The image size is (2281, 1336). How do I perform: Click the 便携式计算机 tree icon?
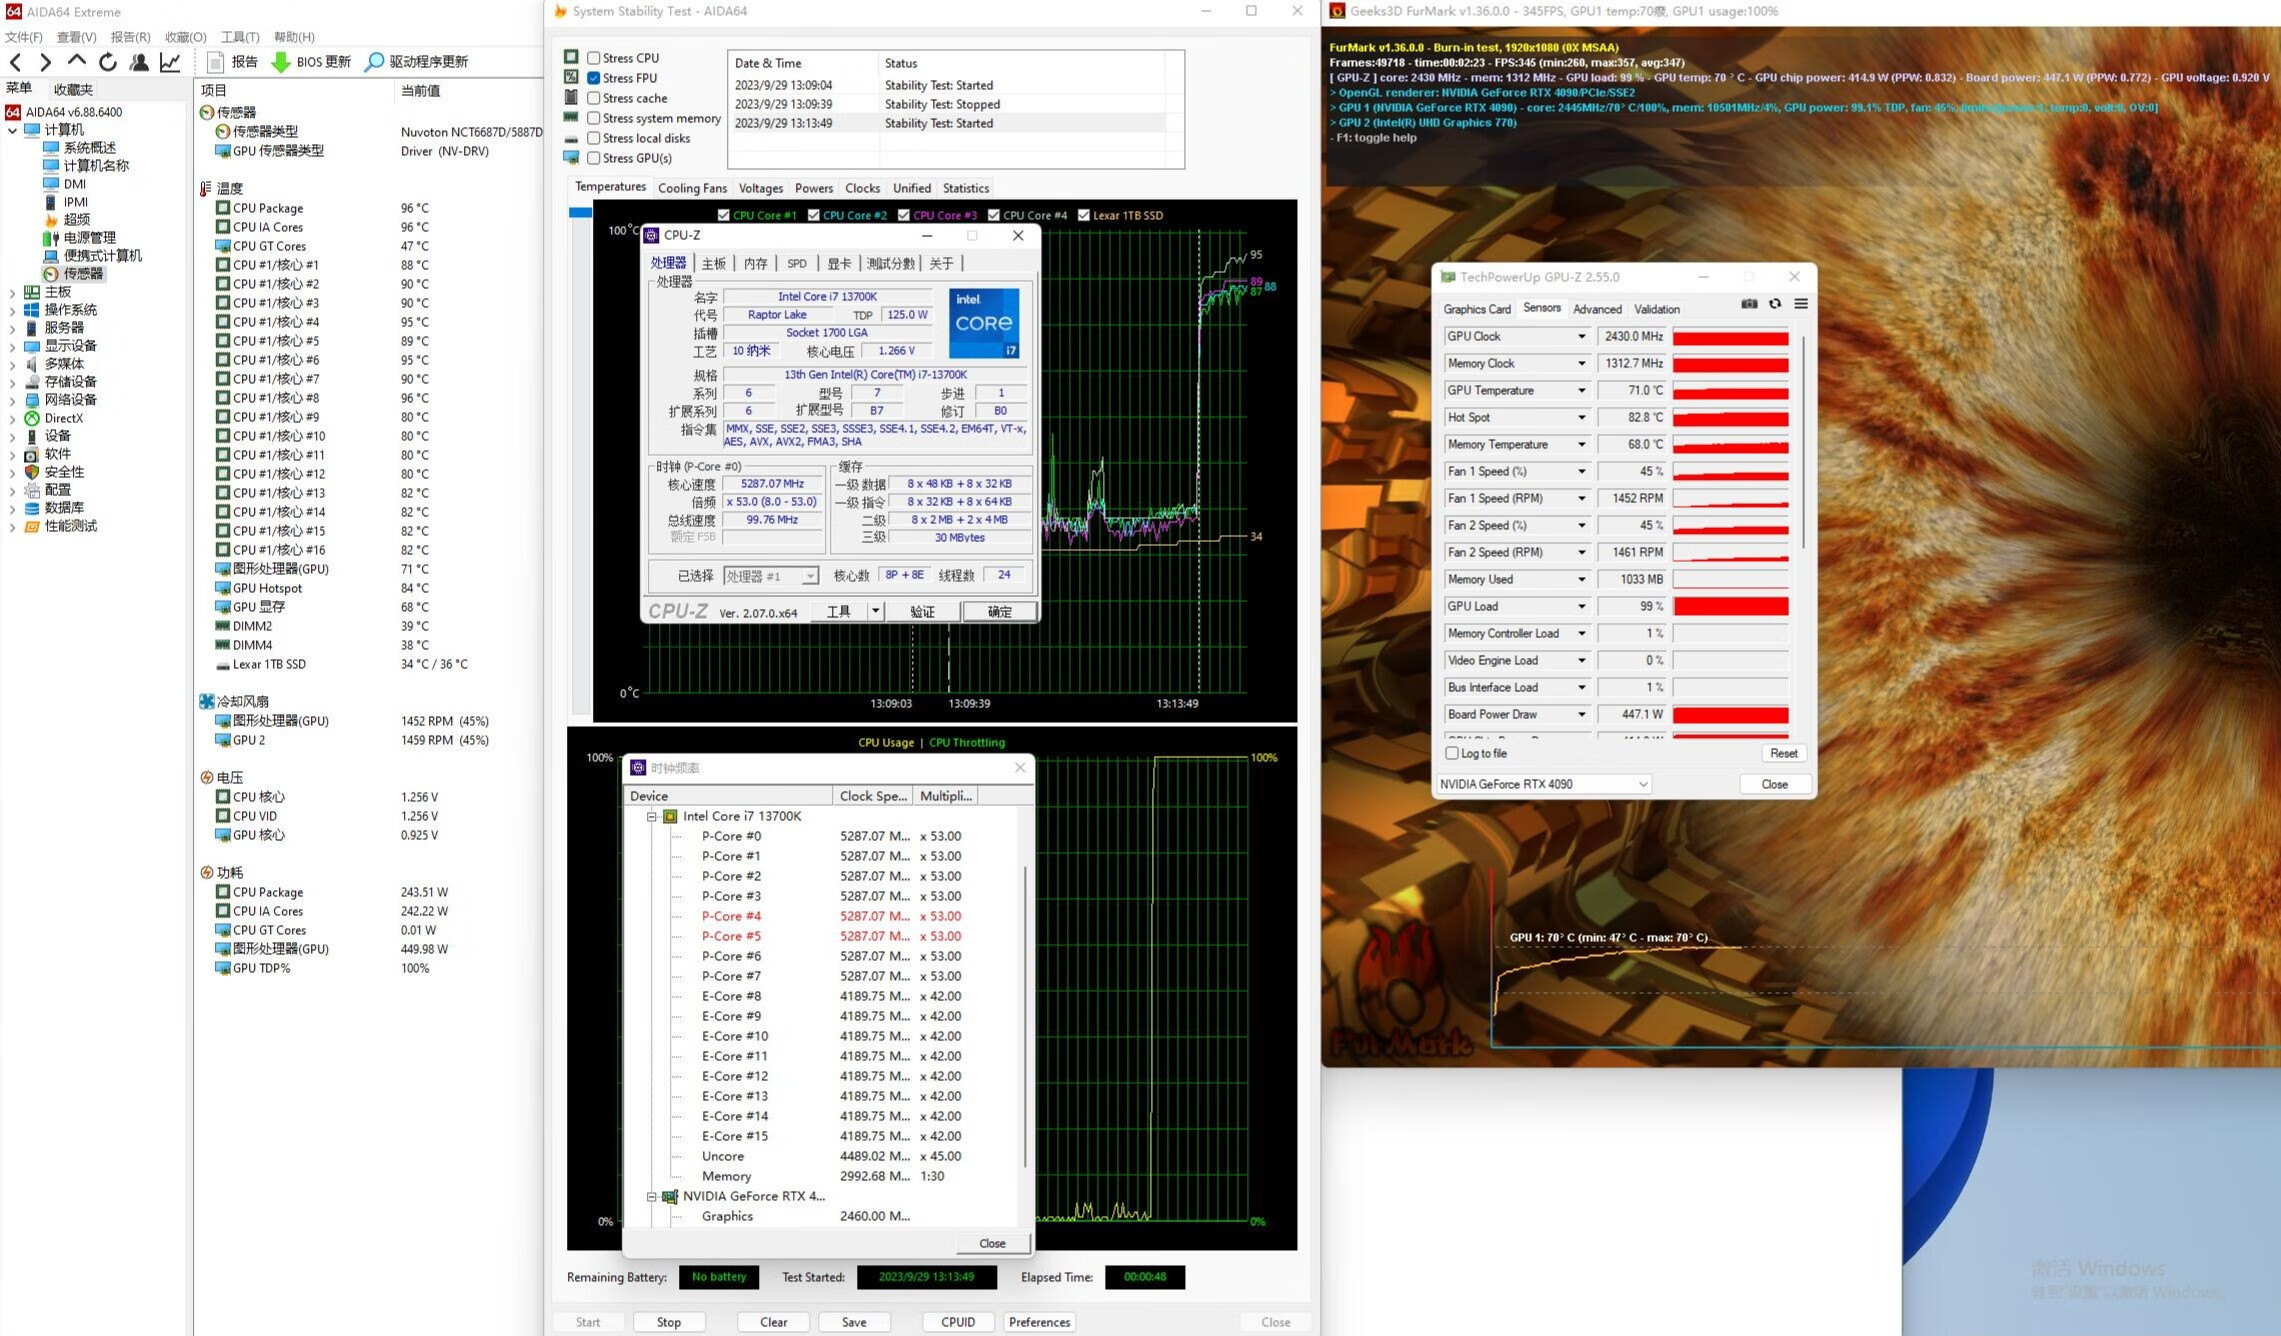51,255
